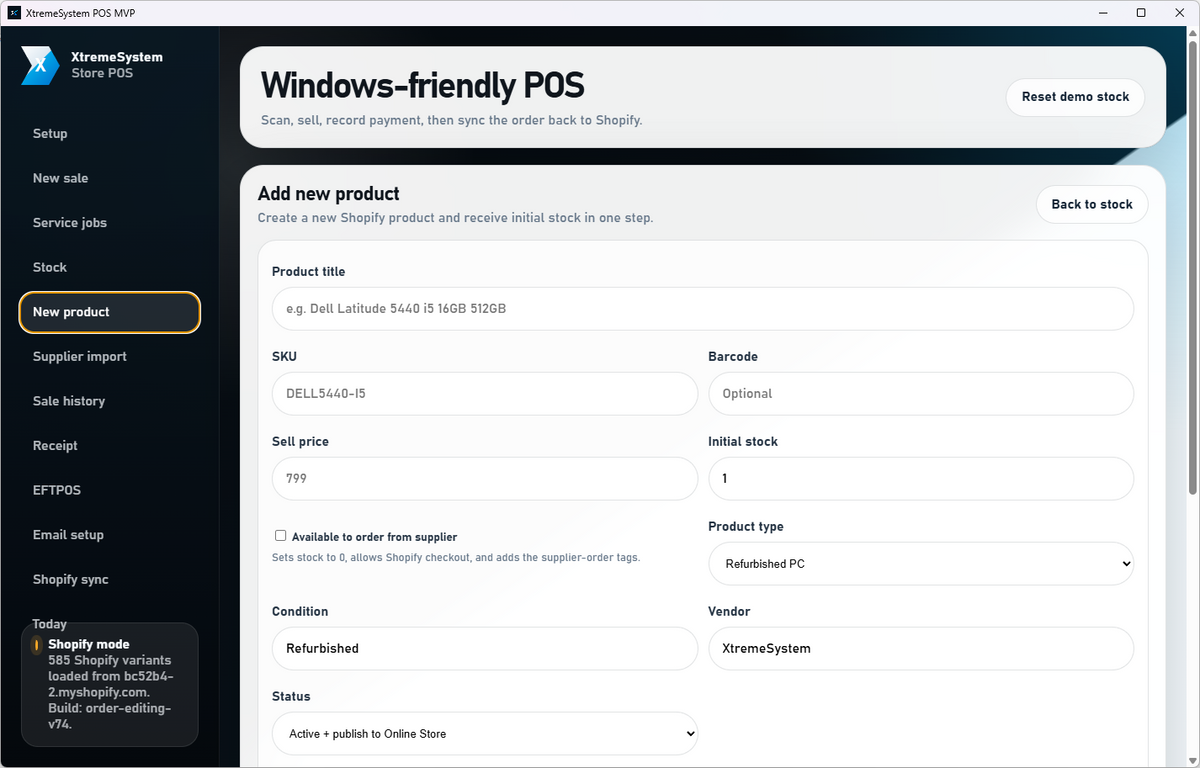Image resolution: width=1200 pixels, height=768 pixels.
Task: Focus the SKU input field
Action: coord(485,394)
